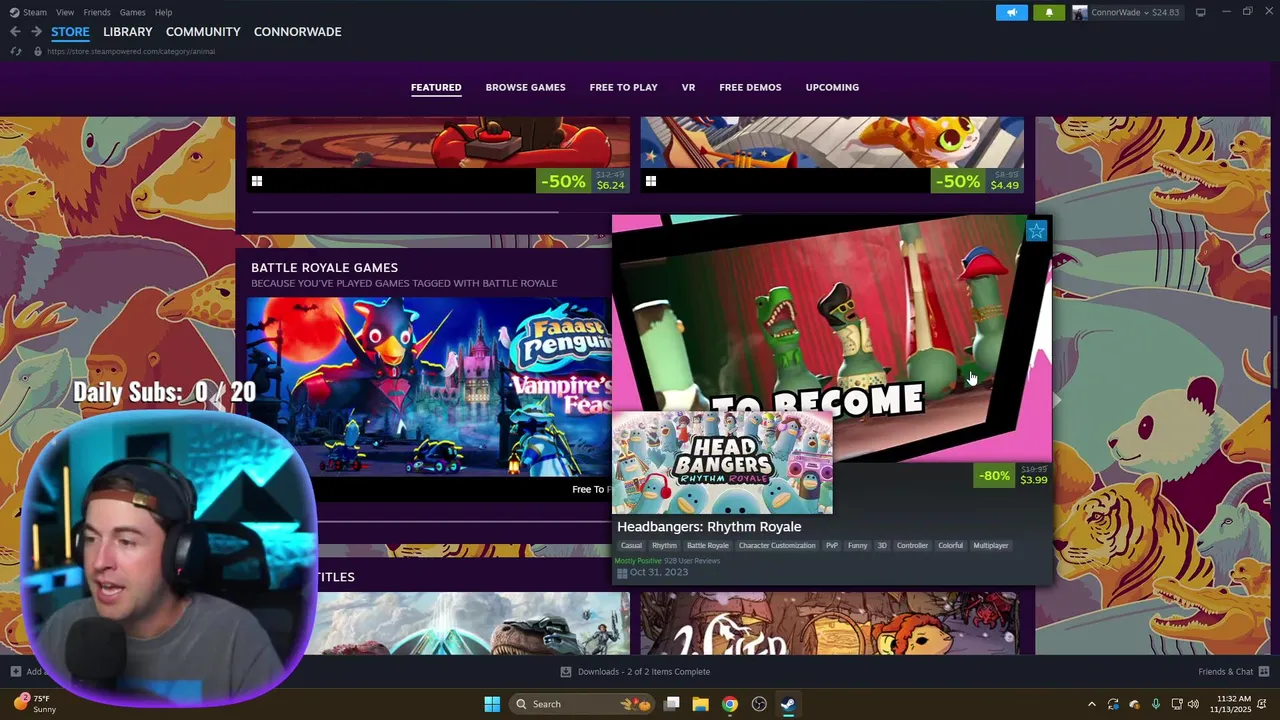Viewport: 1280px width, 720px height.
Task: Reload the store page
Action: (x=15, y=51)
